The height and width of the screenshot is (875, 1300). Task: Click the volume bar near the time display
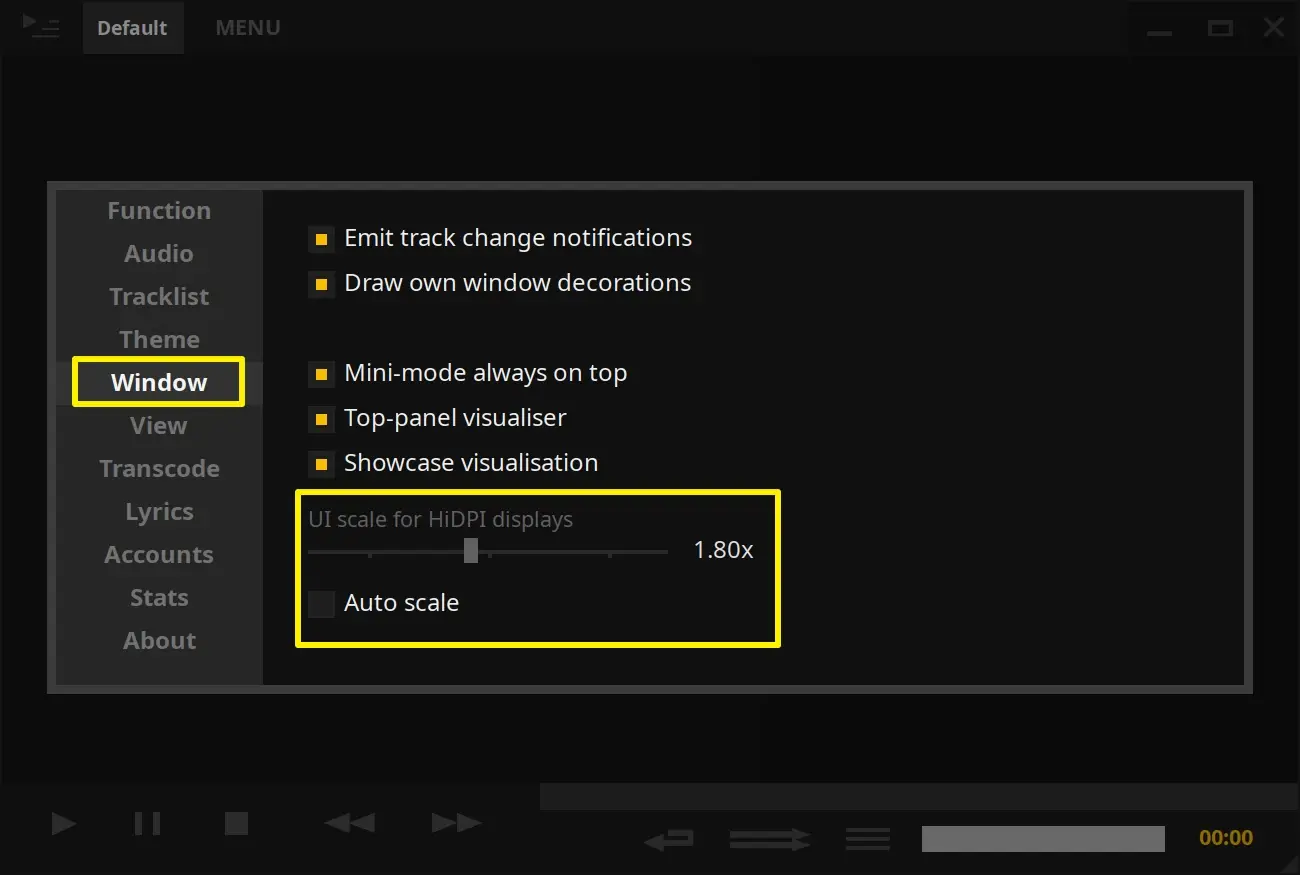(1043, 839)
